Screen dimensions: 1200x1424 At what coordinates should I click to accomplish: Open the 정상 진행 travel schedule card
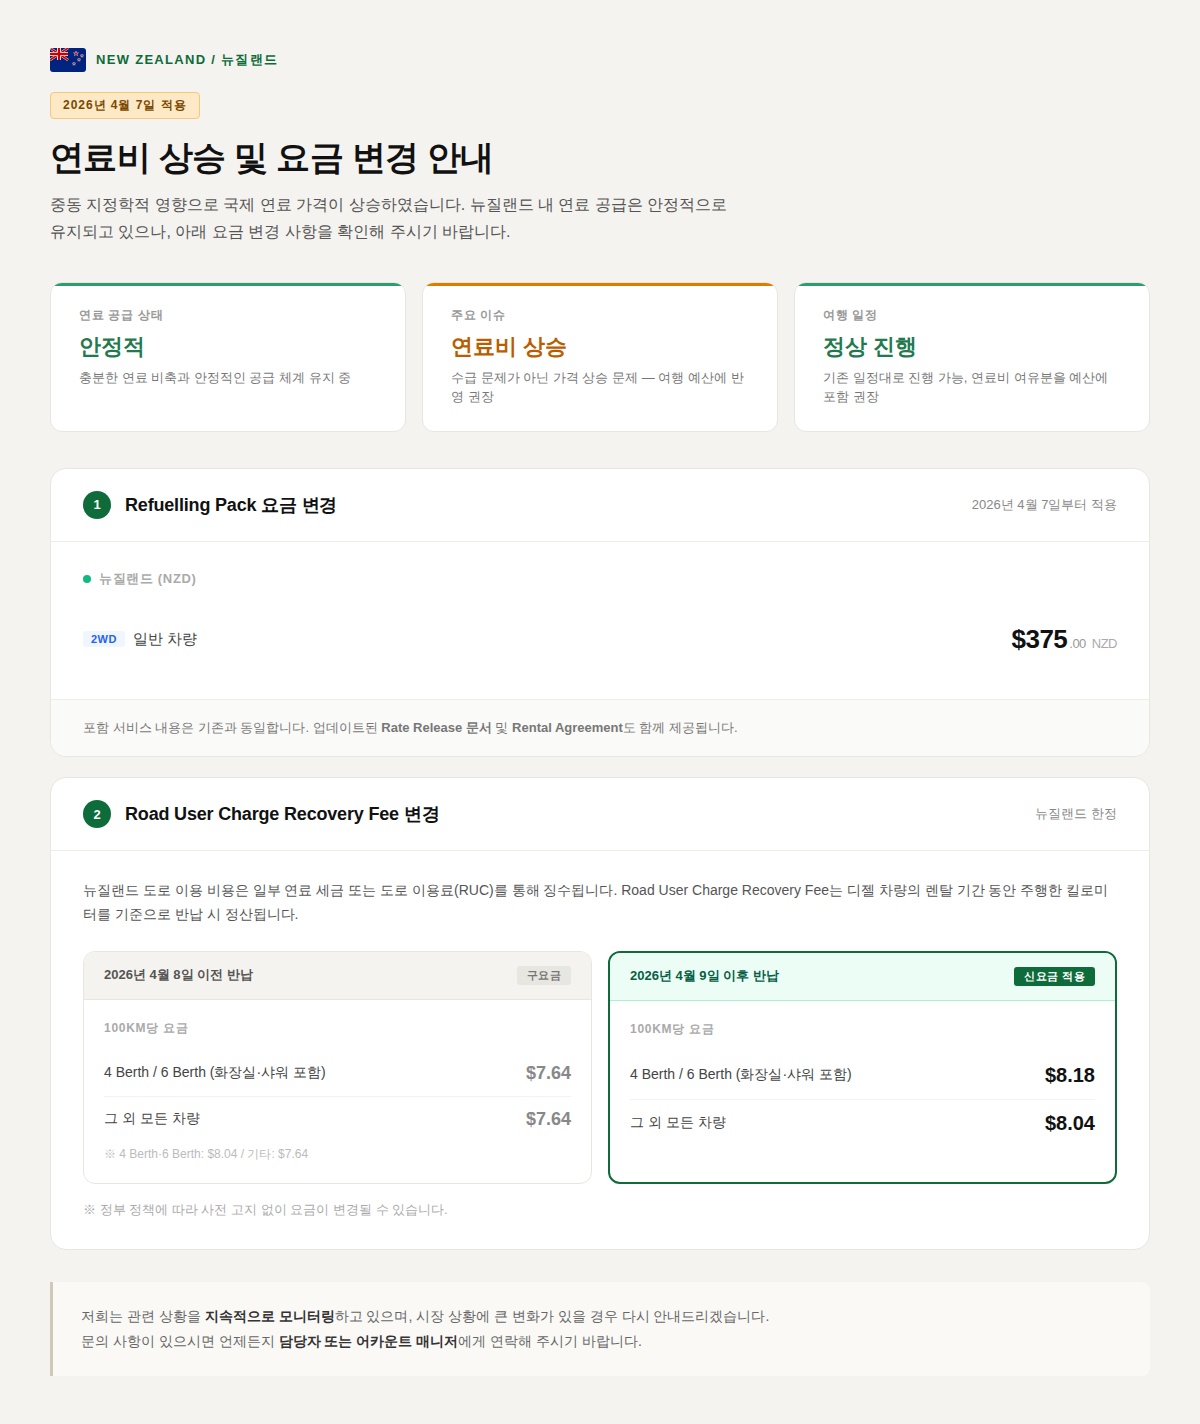[972, 357]
